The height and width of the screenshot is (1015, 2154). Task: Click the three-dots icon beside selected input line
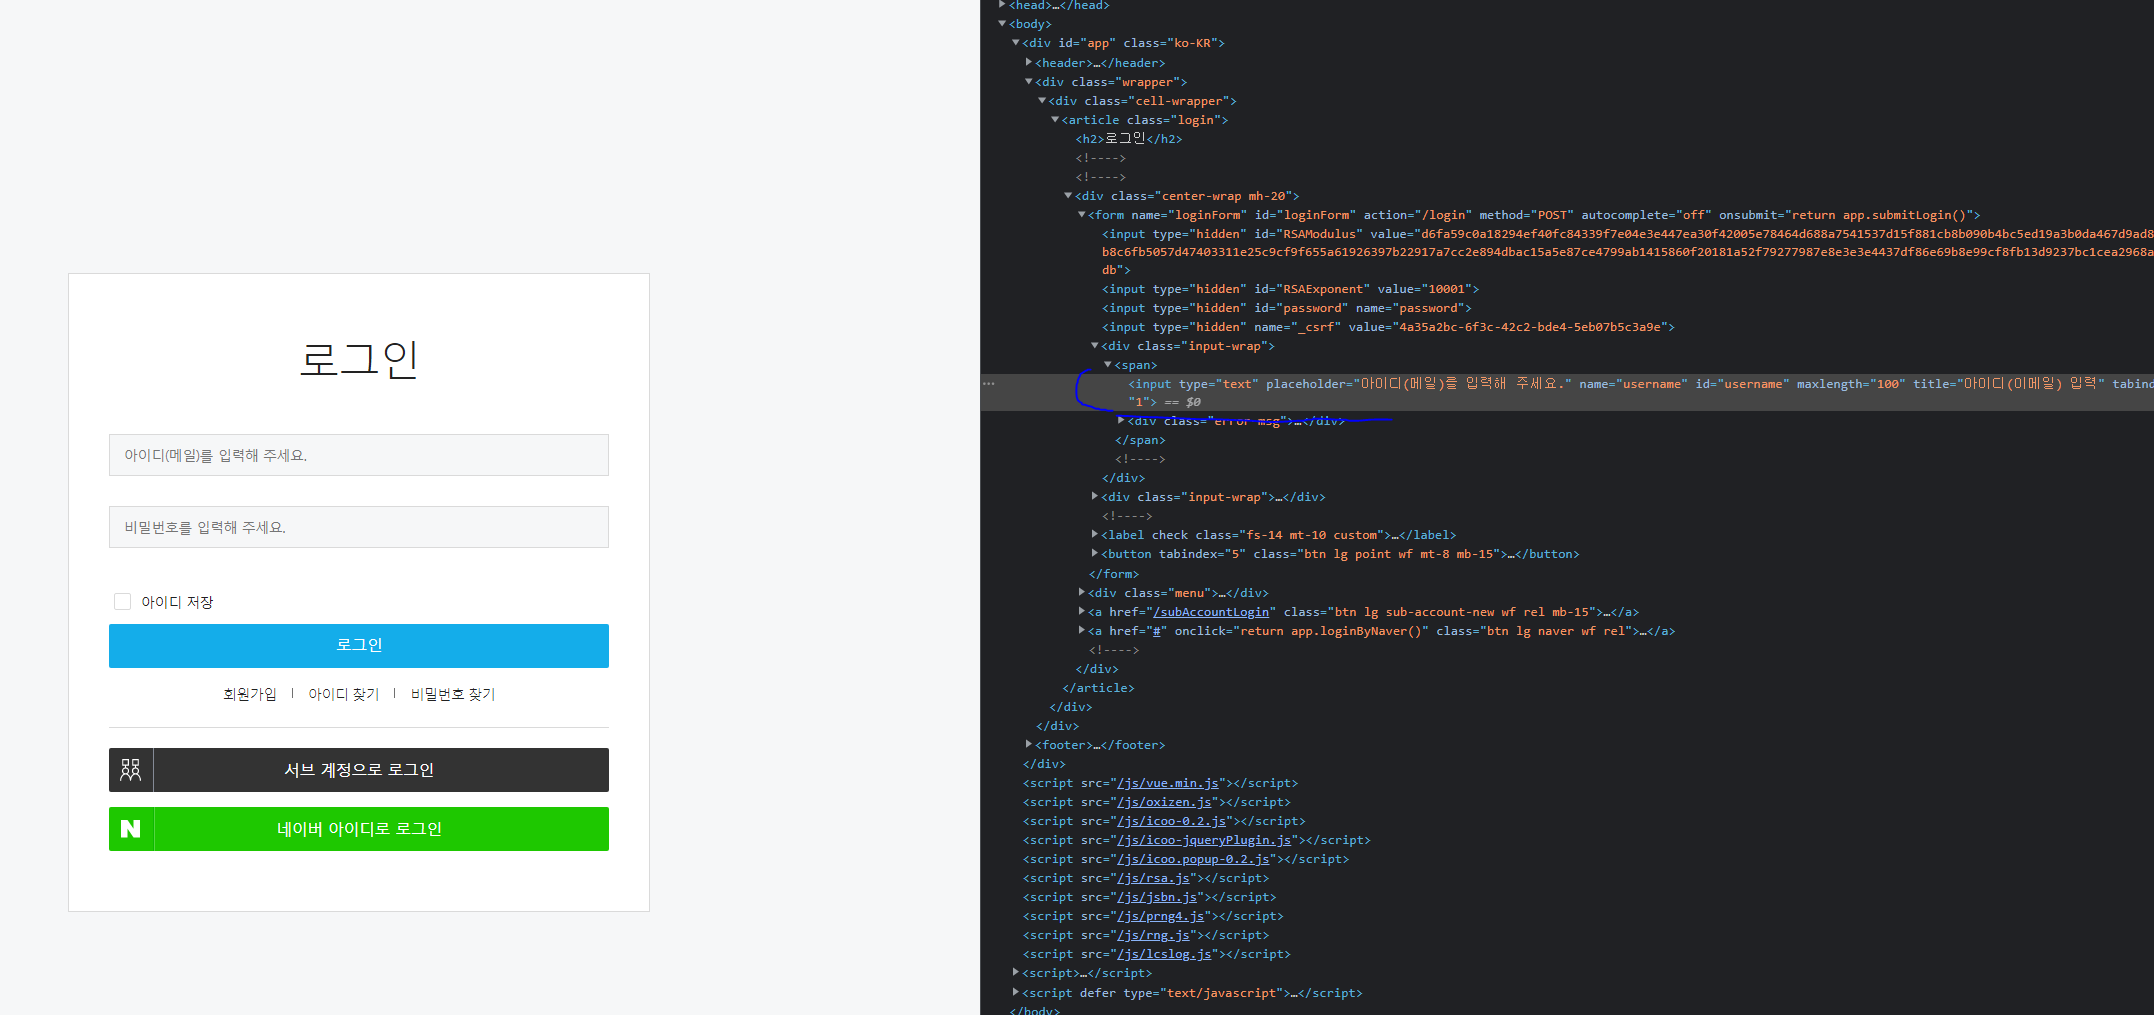coord(989,383)
